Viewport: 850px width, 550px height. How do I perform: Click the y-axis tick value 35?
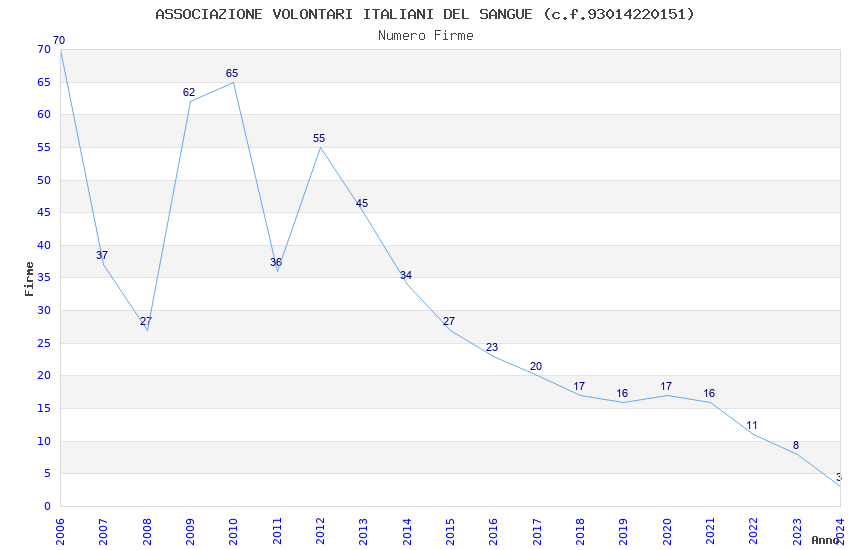point(44,277)
